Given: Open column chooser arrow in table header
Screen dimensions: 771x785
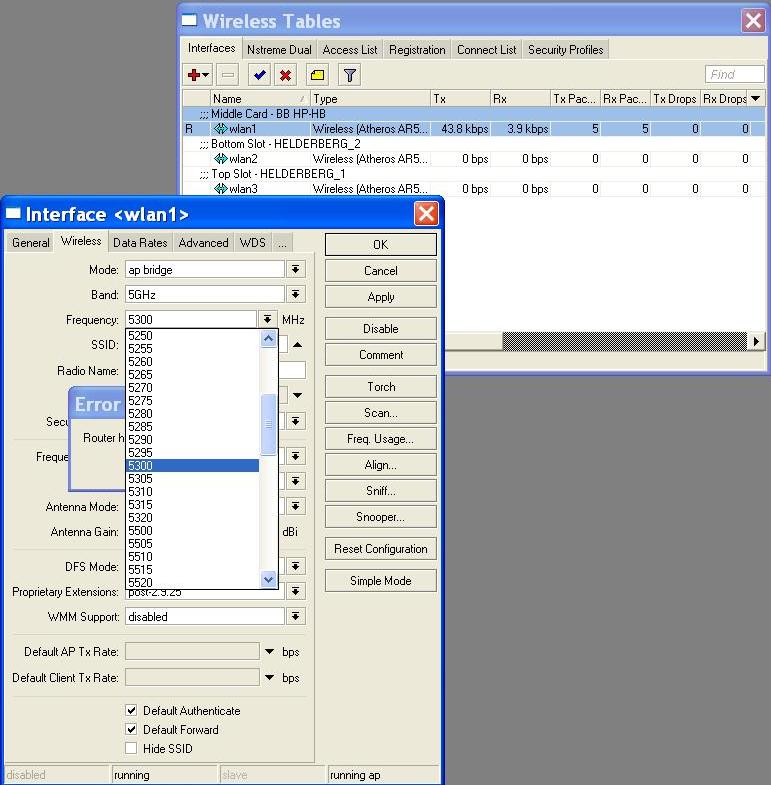Looking at the screenshot, I should coord(756,98).
